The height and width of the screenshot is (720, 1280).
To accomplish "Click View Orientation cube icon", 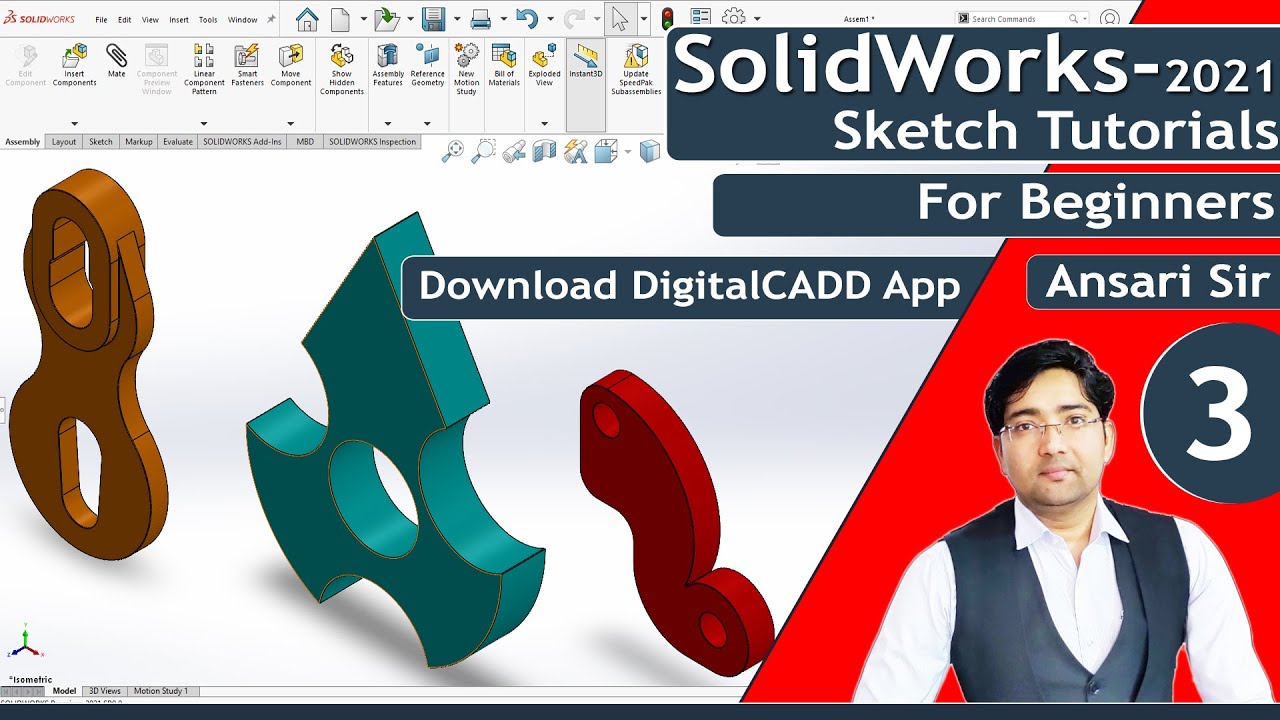I will click(606, 151).
